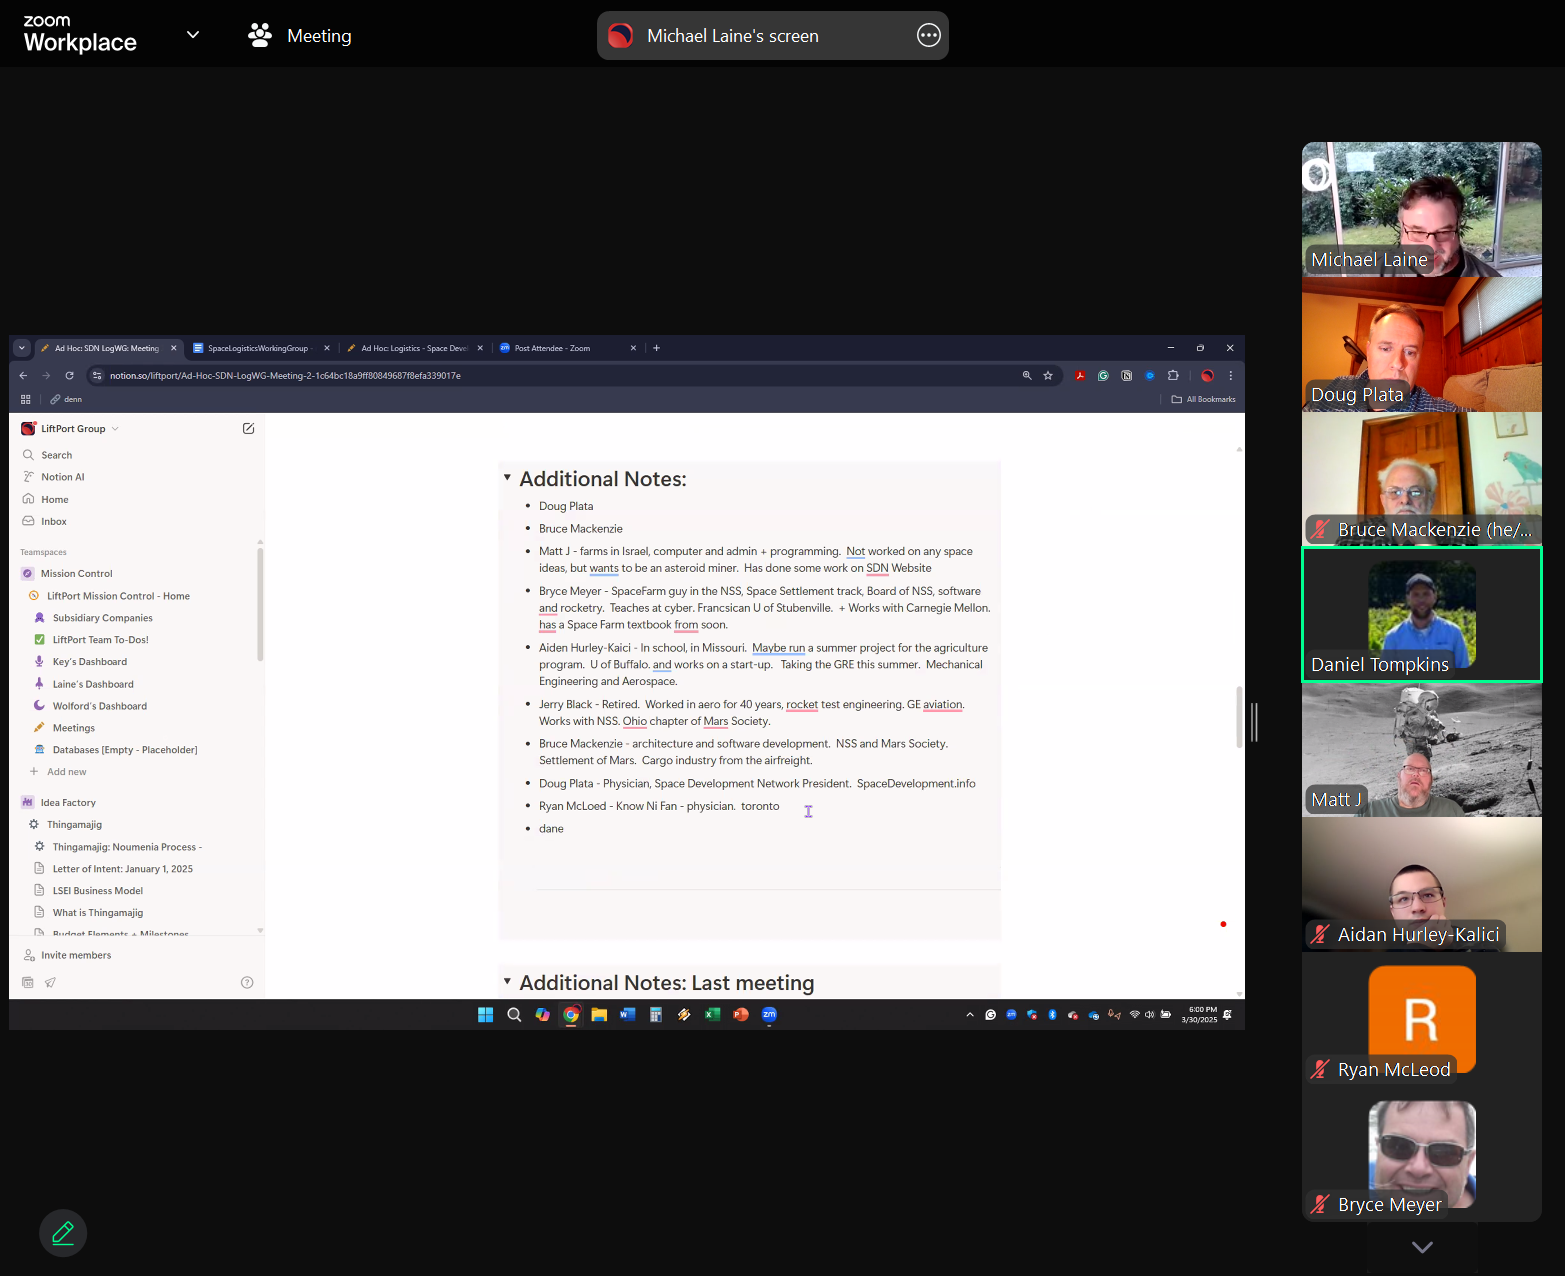The image size is (1565, 1276).
Task: Open Chrome from the Windows taskbar
Action: [571, 1014]
